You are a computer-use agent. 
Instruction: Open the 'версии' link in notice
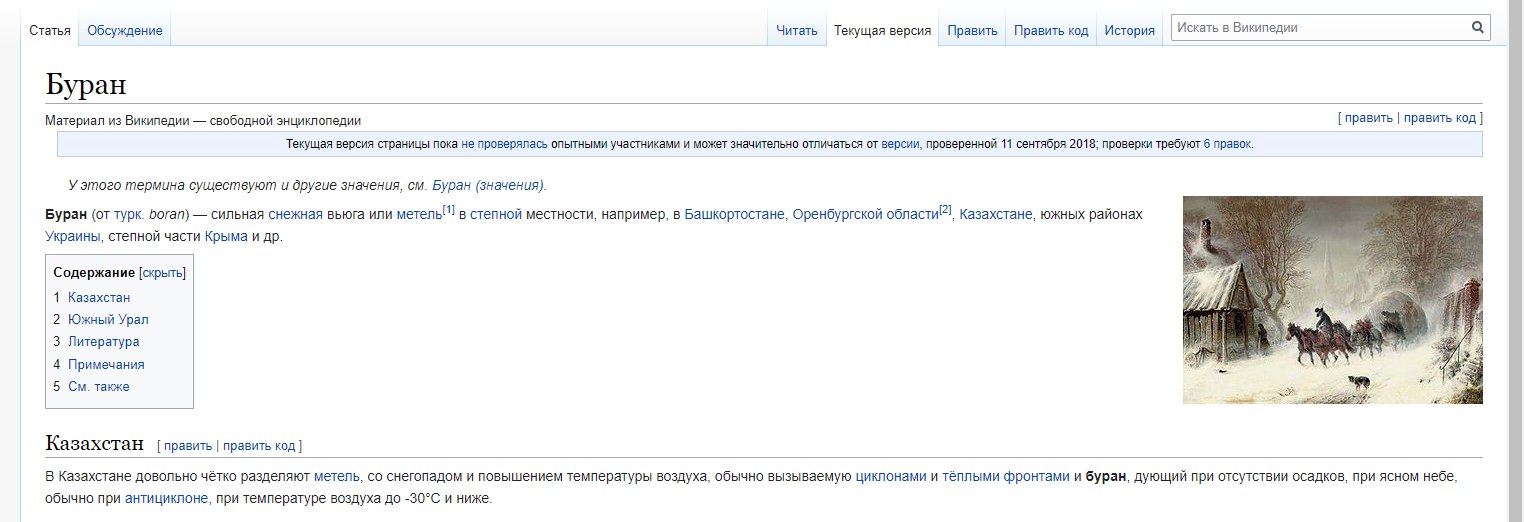tap(900, 144)
